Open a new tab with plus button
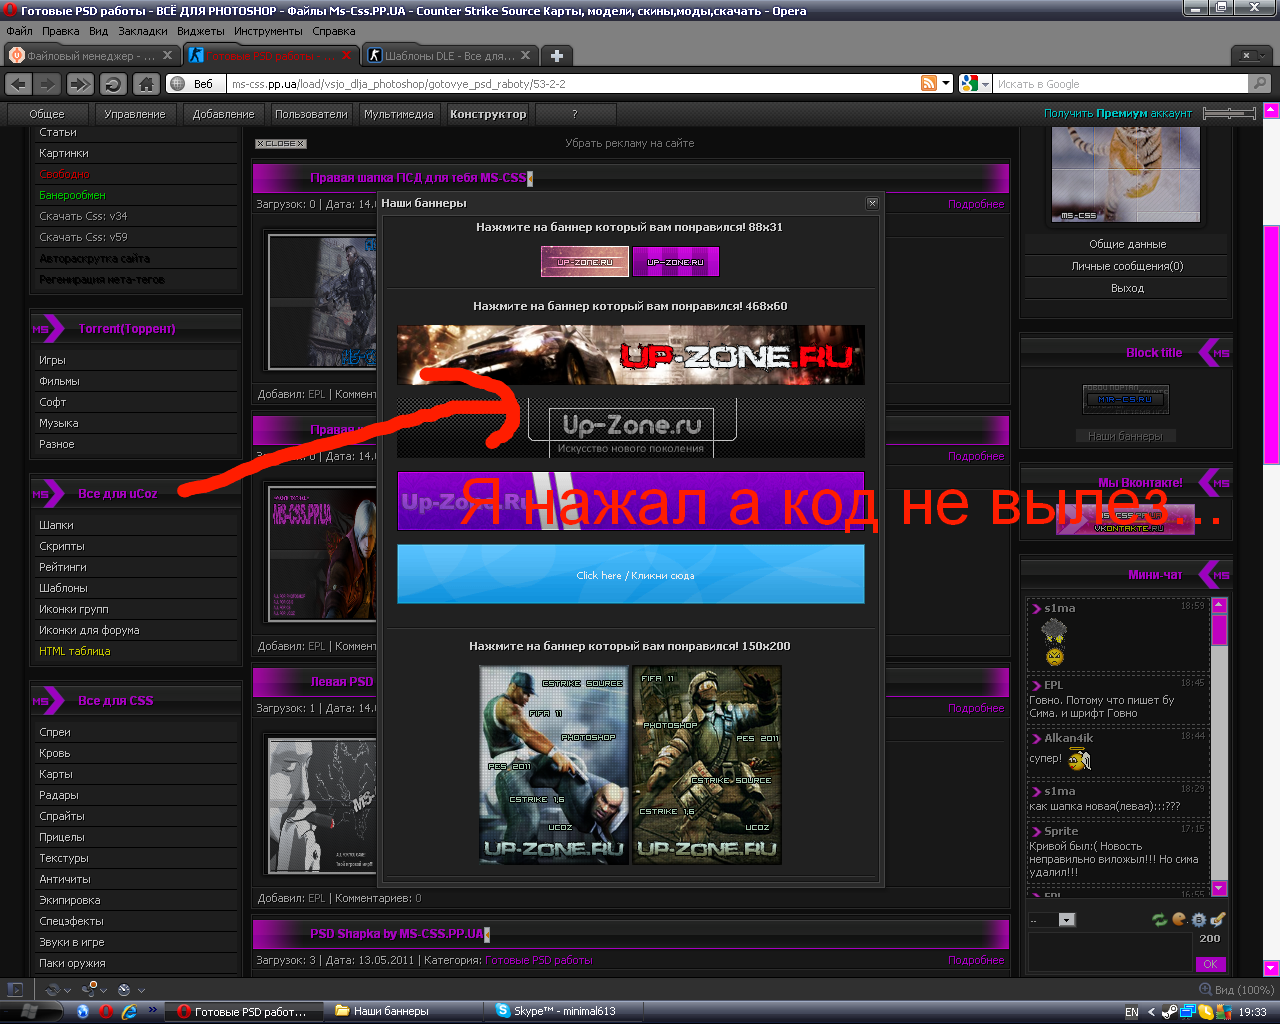 (x=557, y=56)
